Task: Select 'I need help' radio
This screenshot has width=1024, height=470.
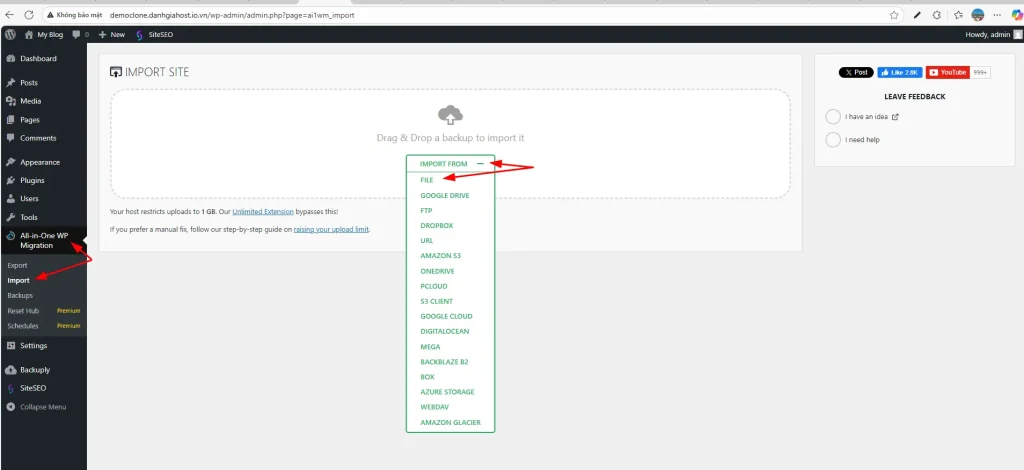Action: pos(833,140)
